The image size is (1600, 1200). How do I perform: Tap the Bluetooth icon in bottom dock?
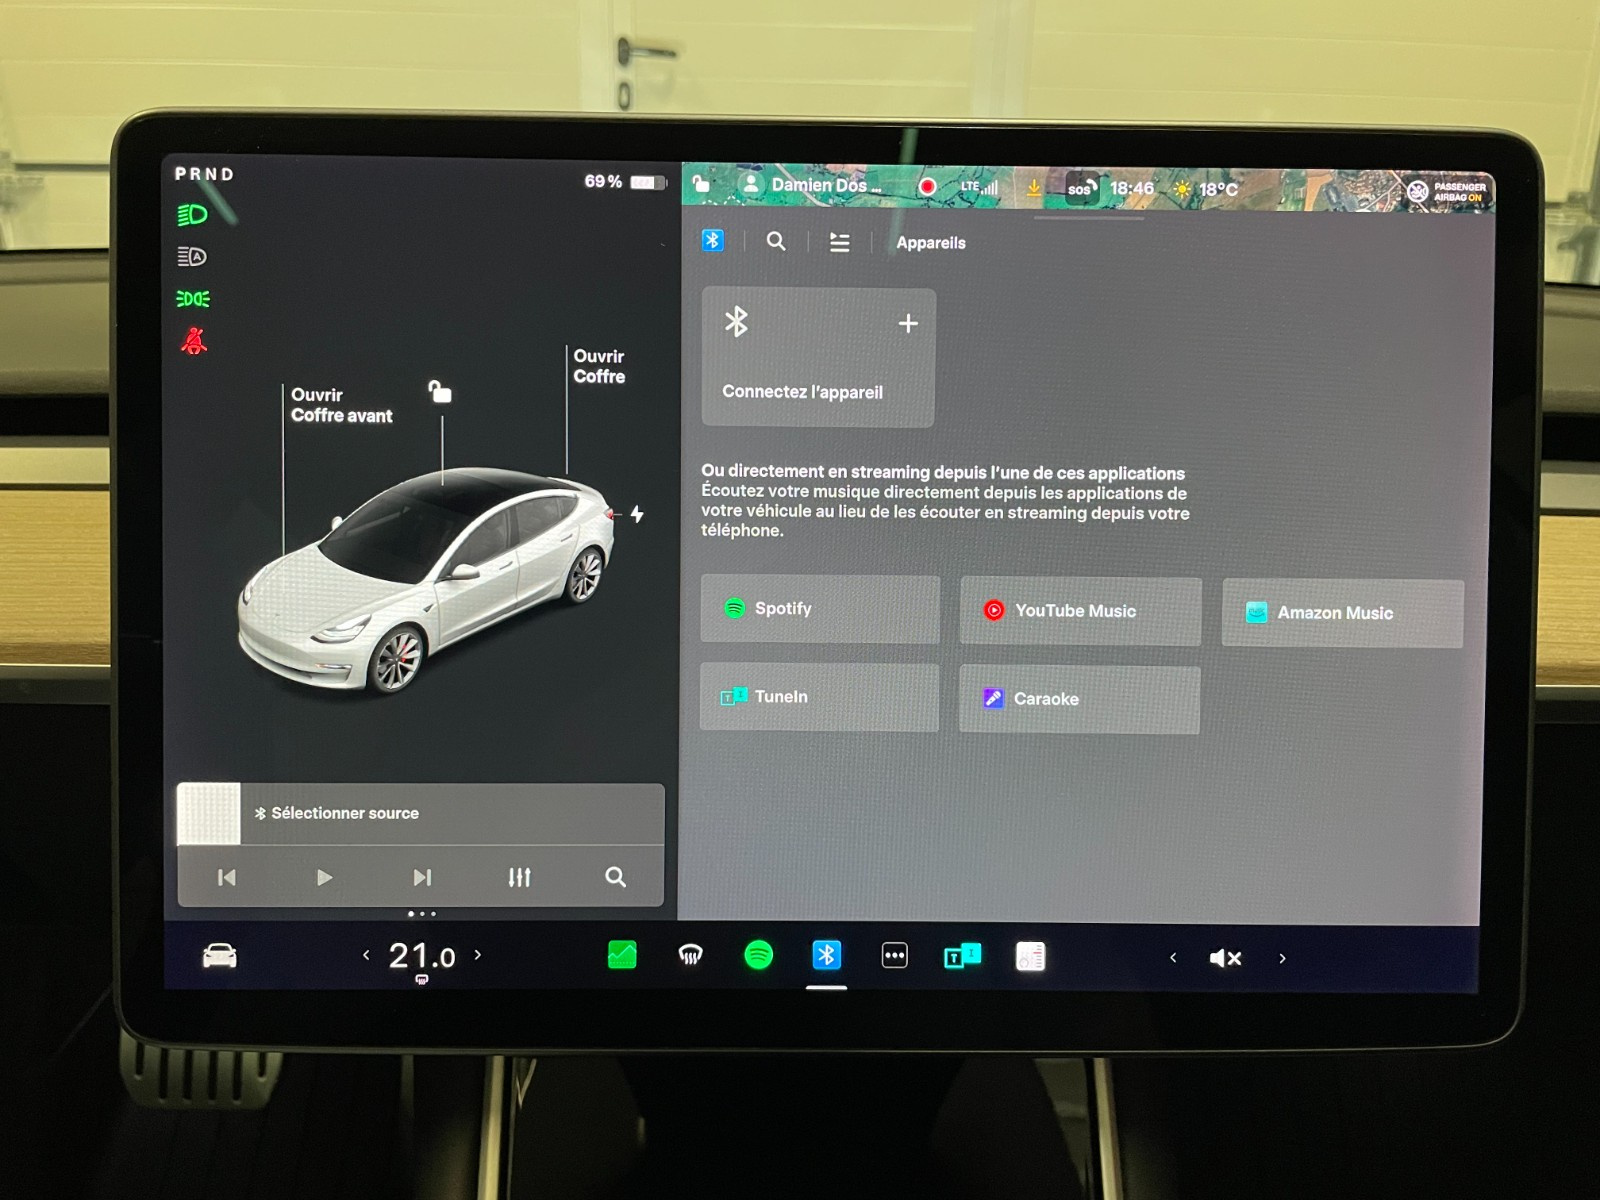[x=826, y=956]
